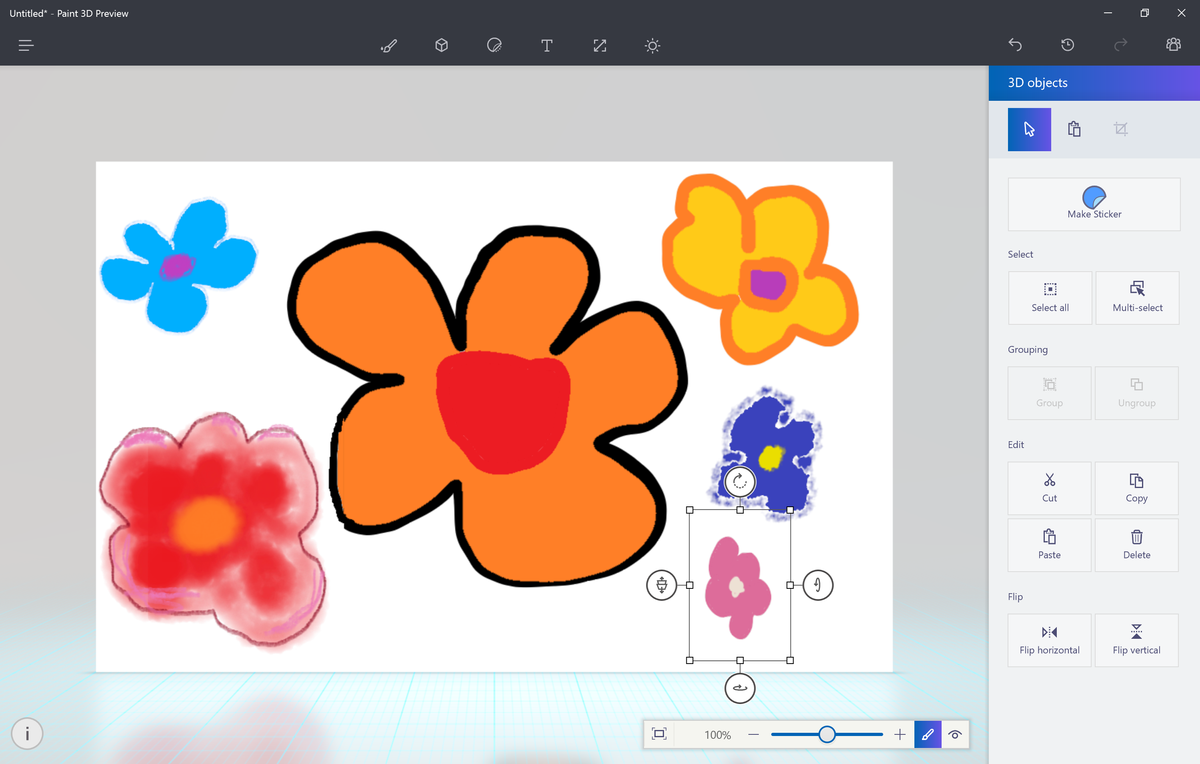Open the history timeline
This screenshot has width=1200, height=764.
1067,45
